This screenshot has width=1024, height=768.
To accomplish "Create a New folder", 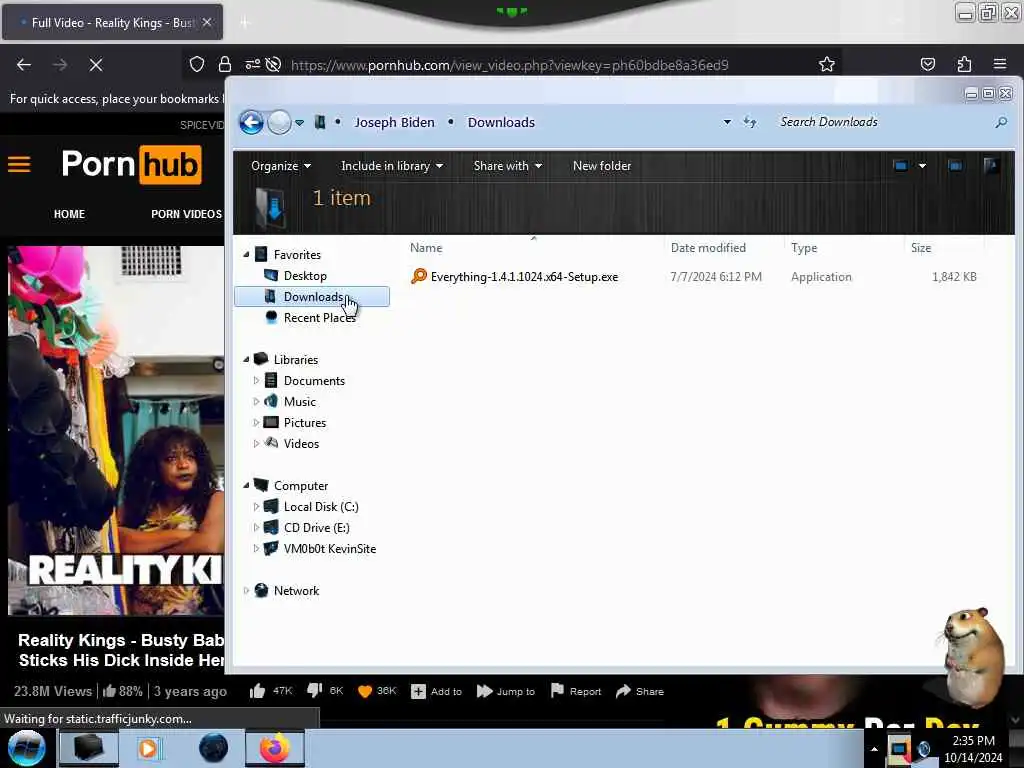I will click(x=601, y=166).
